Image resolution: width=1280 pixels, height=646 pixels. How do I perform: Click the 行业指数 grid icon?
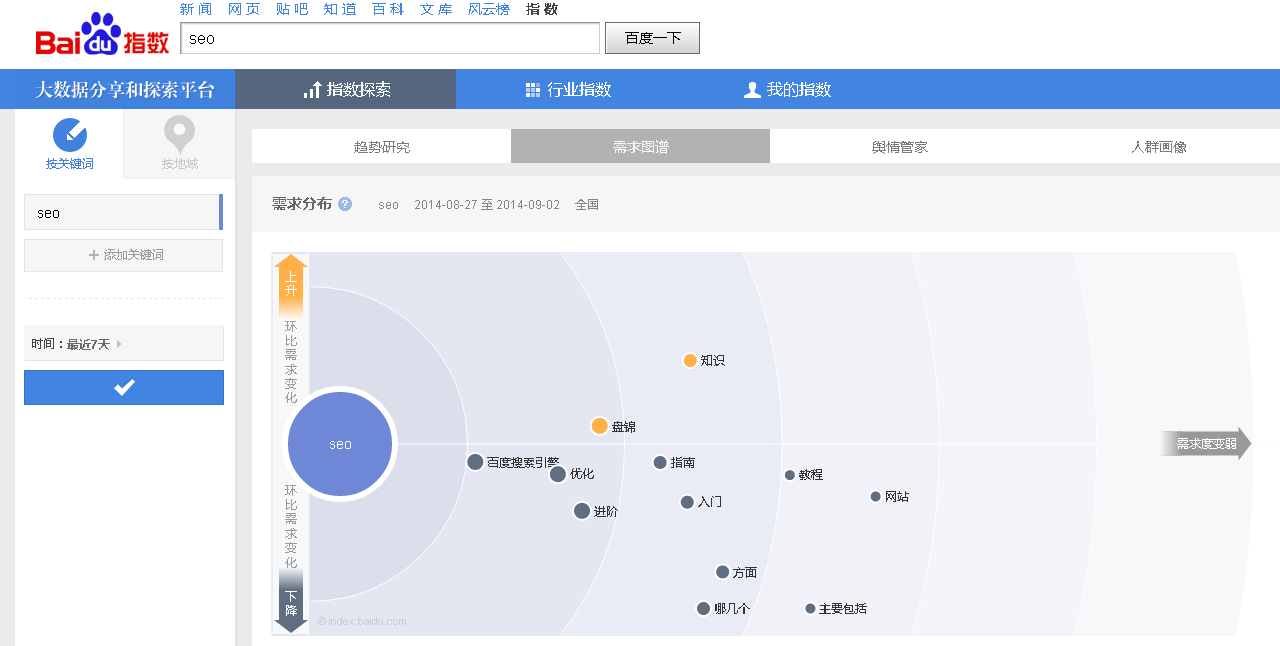click(533, 89)
